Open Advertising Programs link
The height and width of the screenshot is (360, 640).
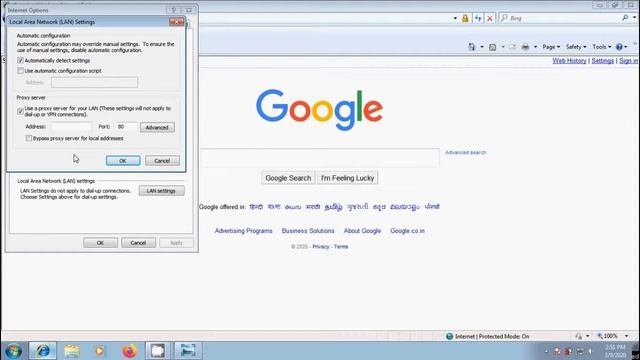[243, 231]
